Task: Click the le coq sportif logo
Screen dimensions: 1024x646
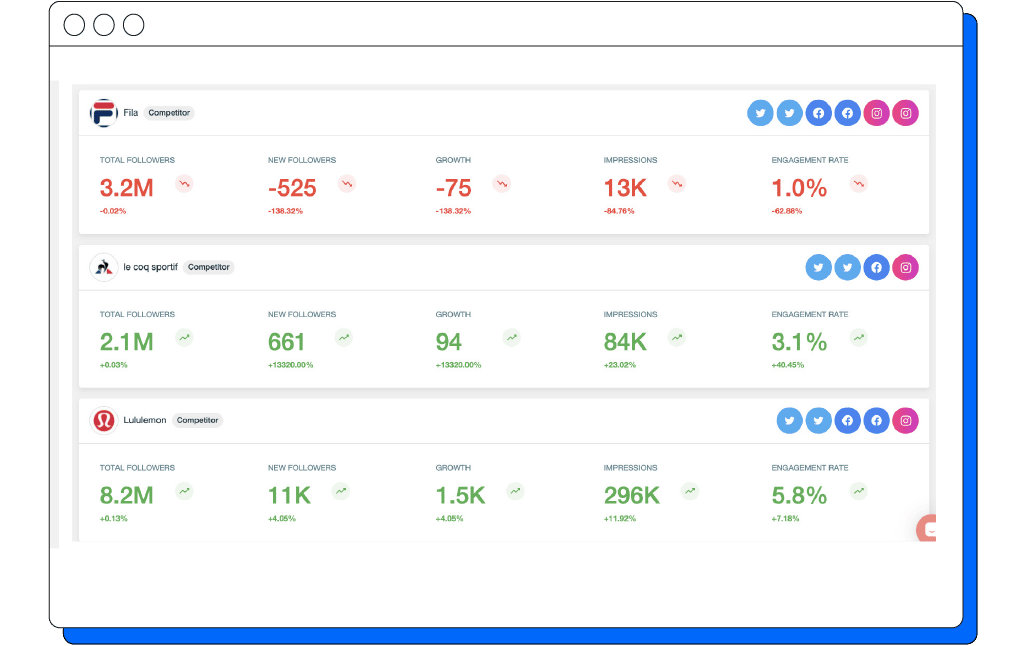Action: click(103, 267)
